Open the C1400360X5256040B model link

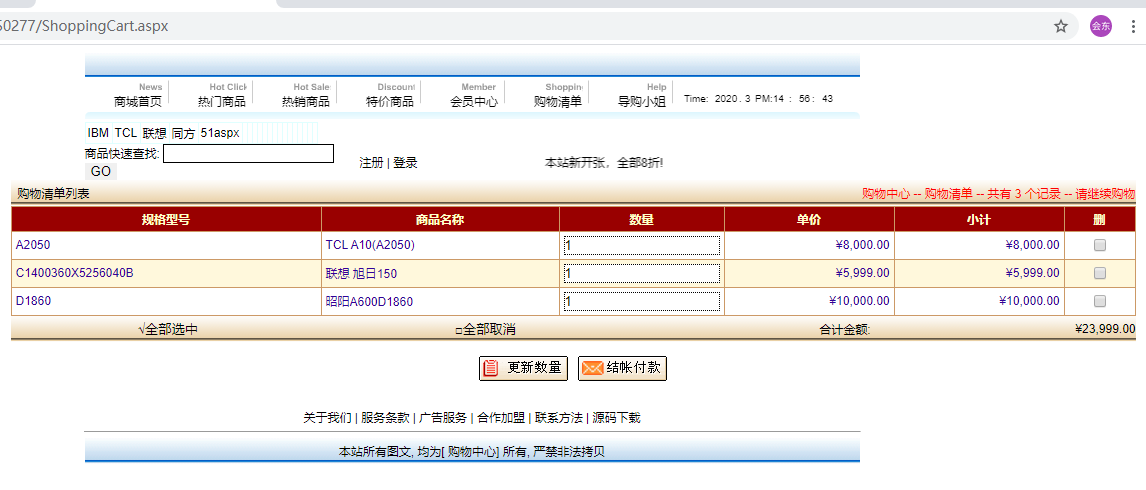(75, 273)
